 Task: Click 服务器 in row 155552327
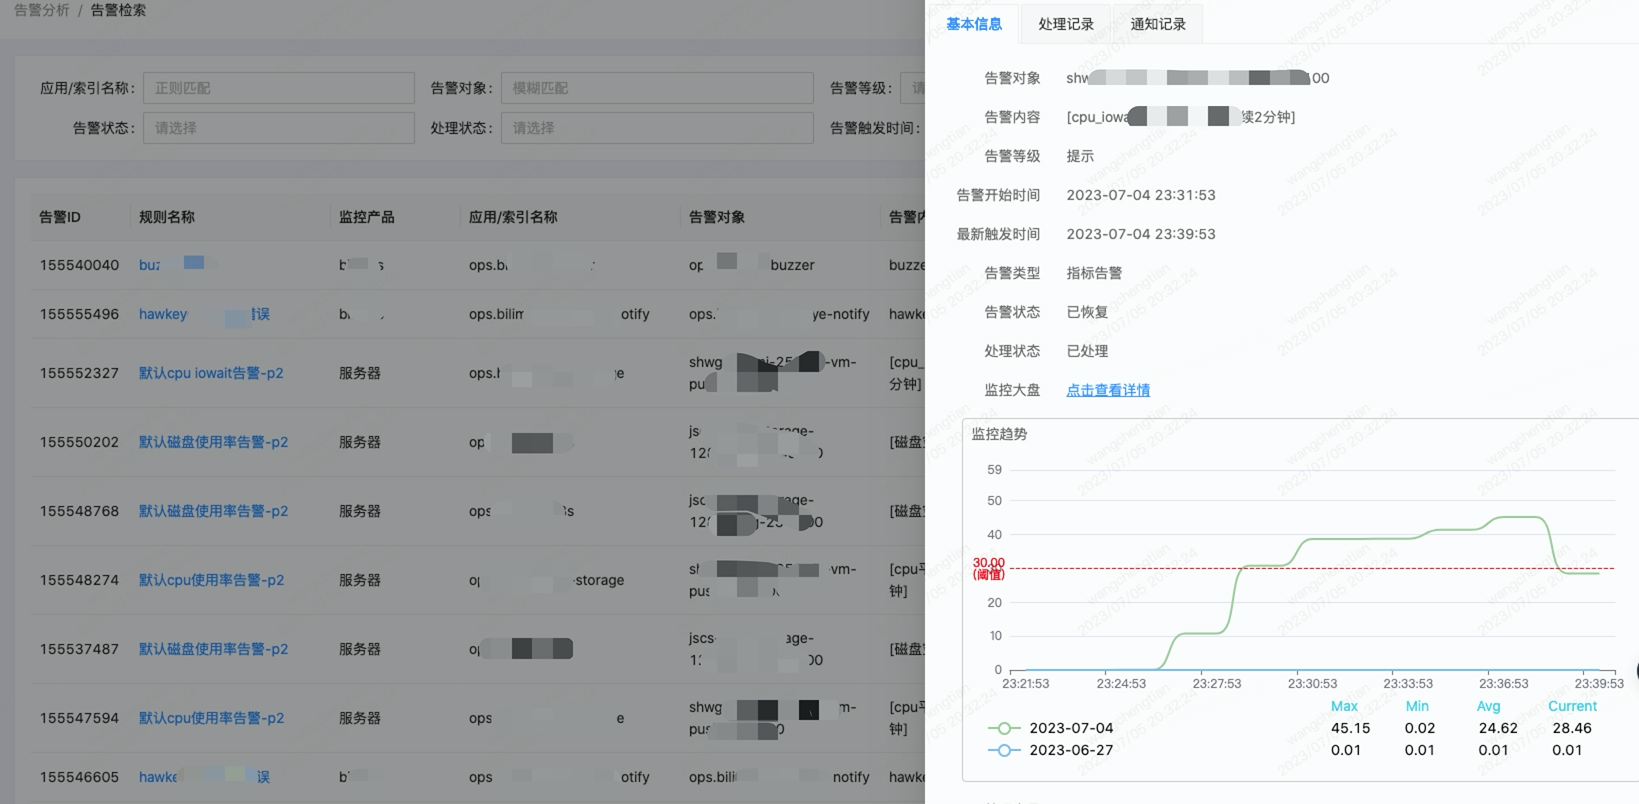click(359, 373)
